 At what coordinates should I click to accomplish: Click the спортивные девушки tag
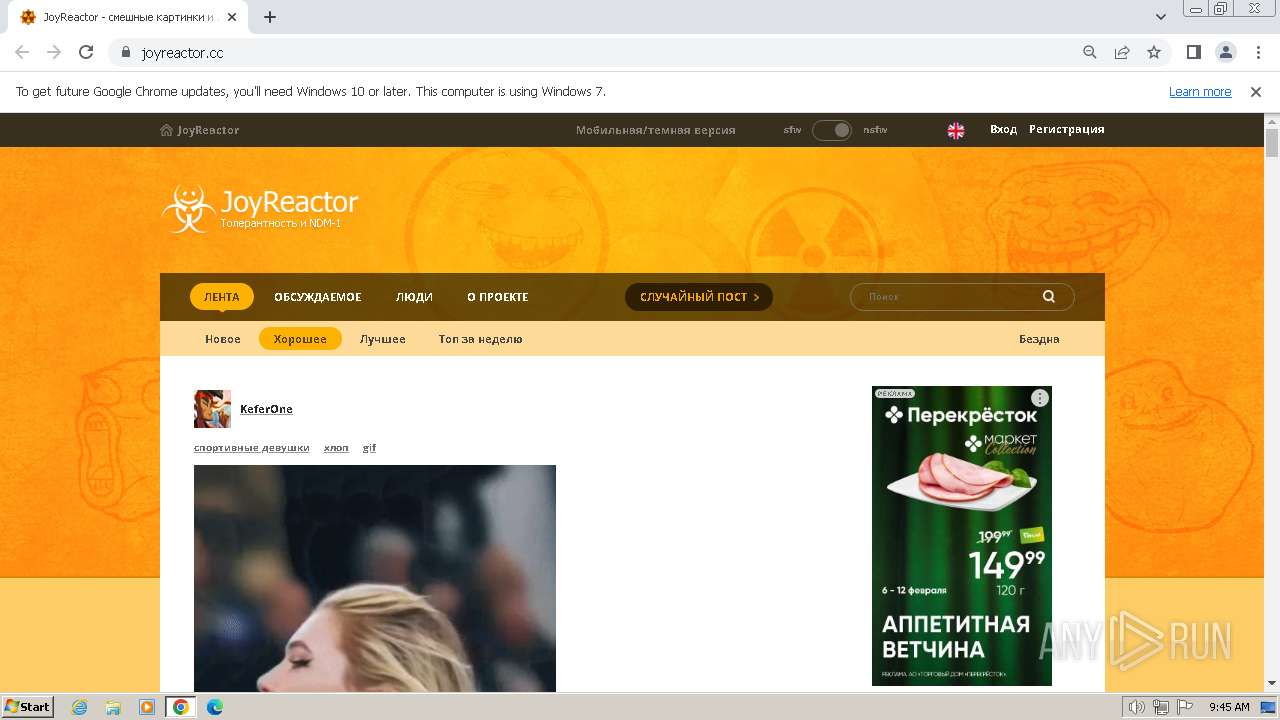(252, 448)
